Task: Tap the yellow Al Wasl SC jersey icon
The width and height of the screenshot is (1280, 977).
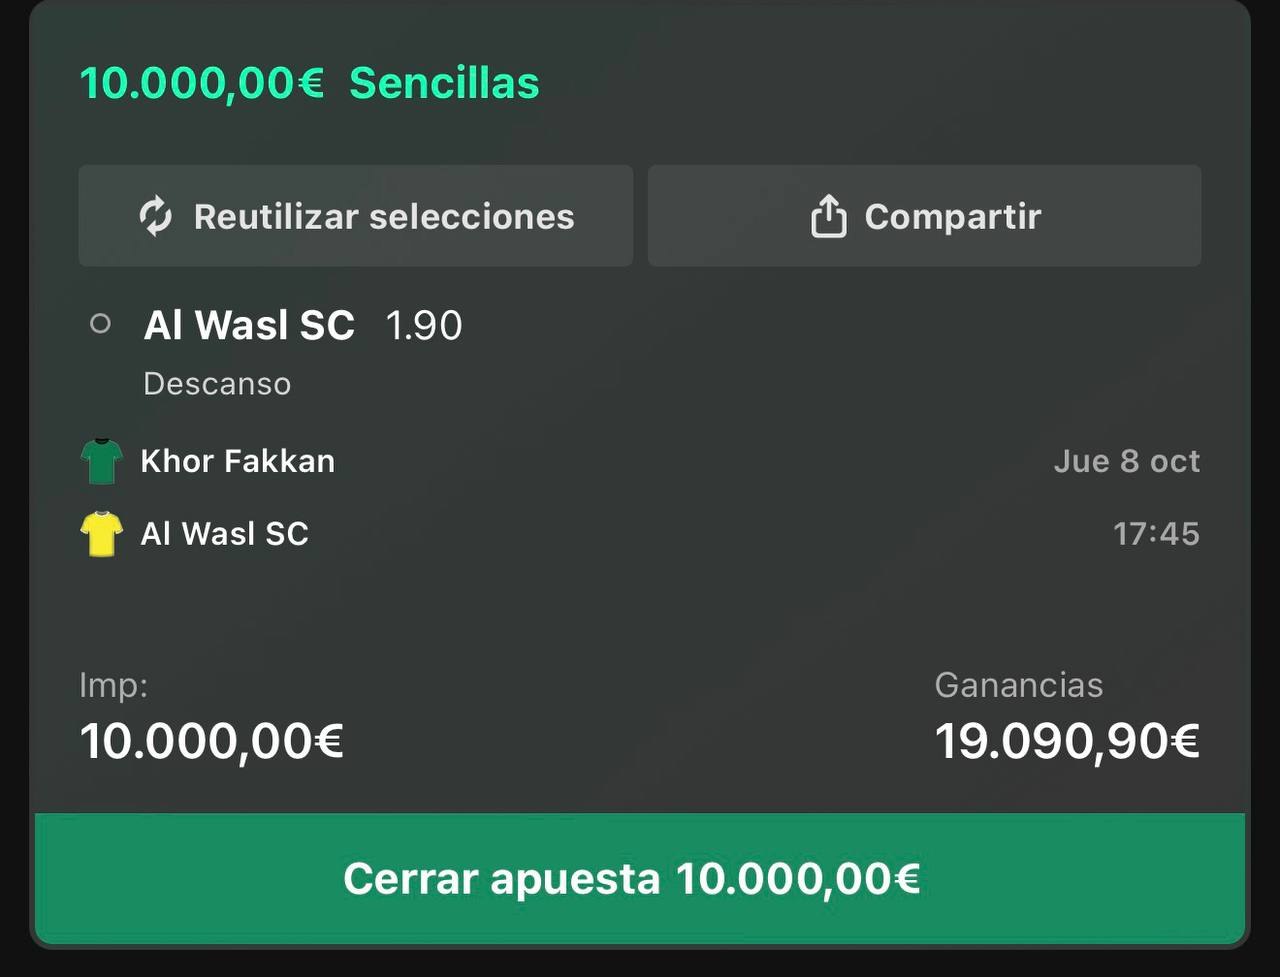Action: pos(101,533)
